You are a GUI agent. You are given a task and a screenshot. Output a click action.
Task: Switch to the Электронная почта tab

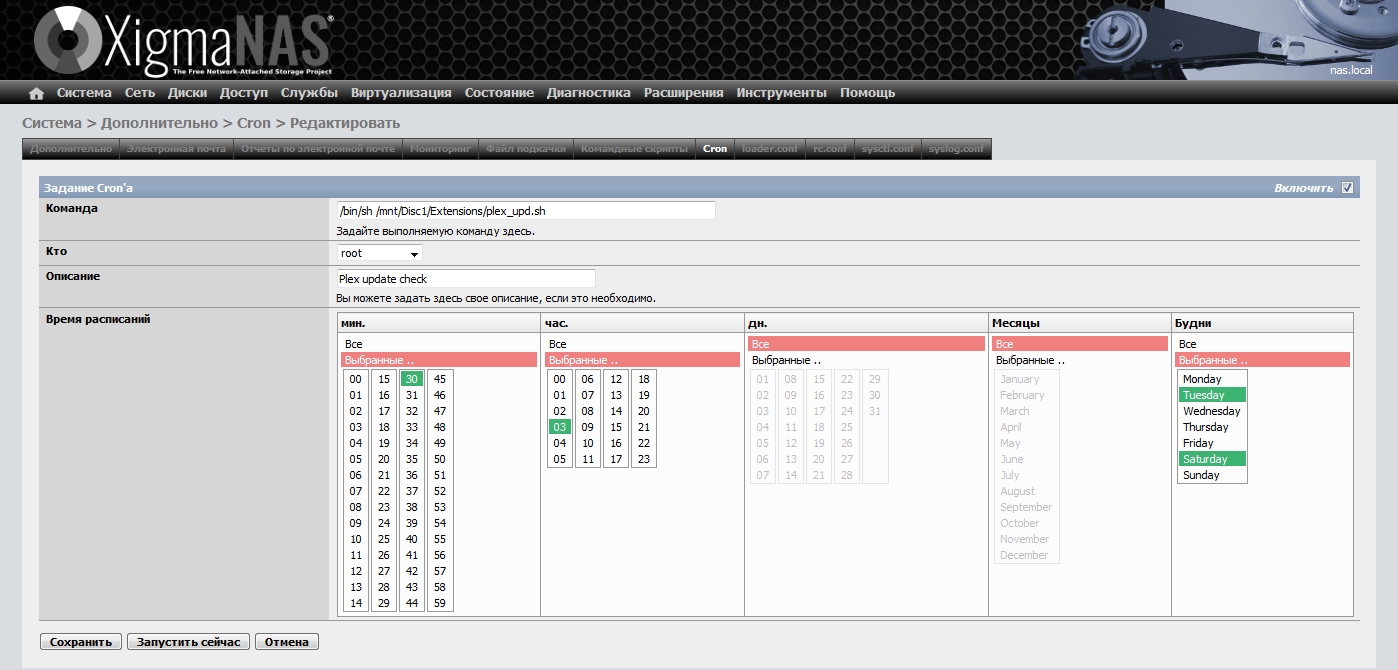[176, 149]
